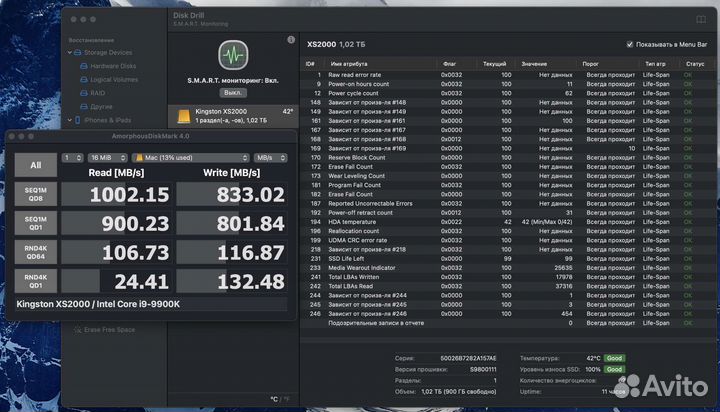Click the drive icon in Mac (13% used) selector
The width and height of the screenshot is (720, 412).
coord(139,158)
